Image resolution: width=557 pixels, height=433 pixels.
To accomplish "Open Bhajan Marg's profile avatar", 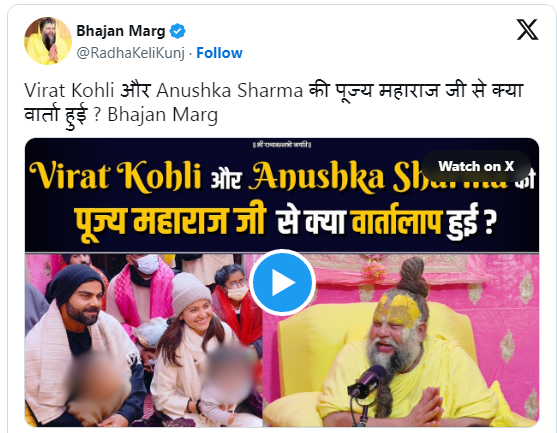I will (x=48, y=41).
